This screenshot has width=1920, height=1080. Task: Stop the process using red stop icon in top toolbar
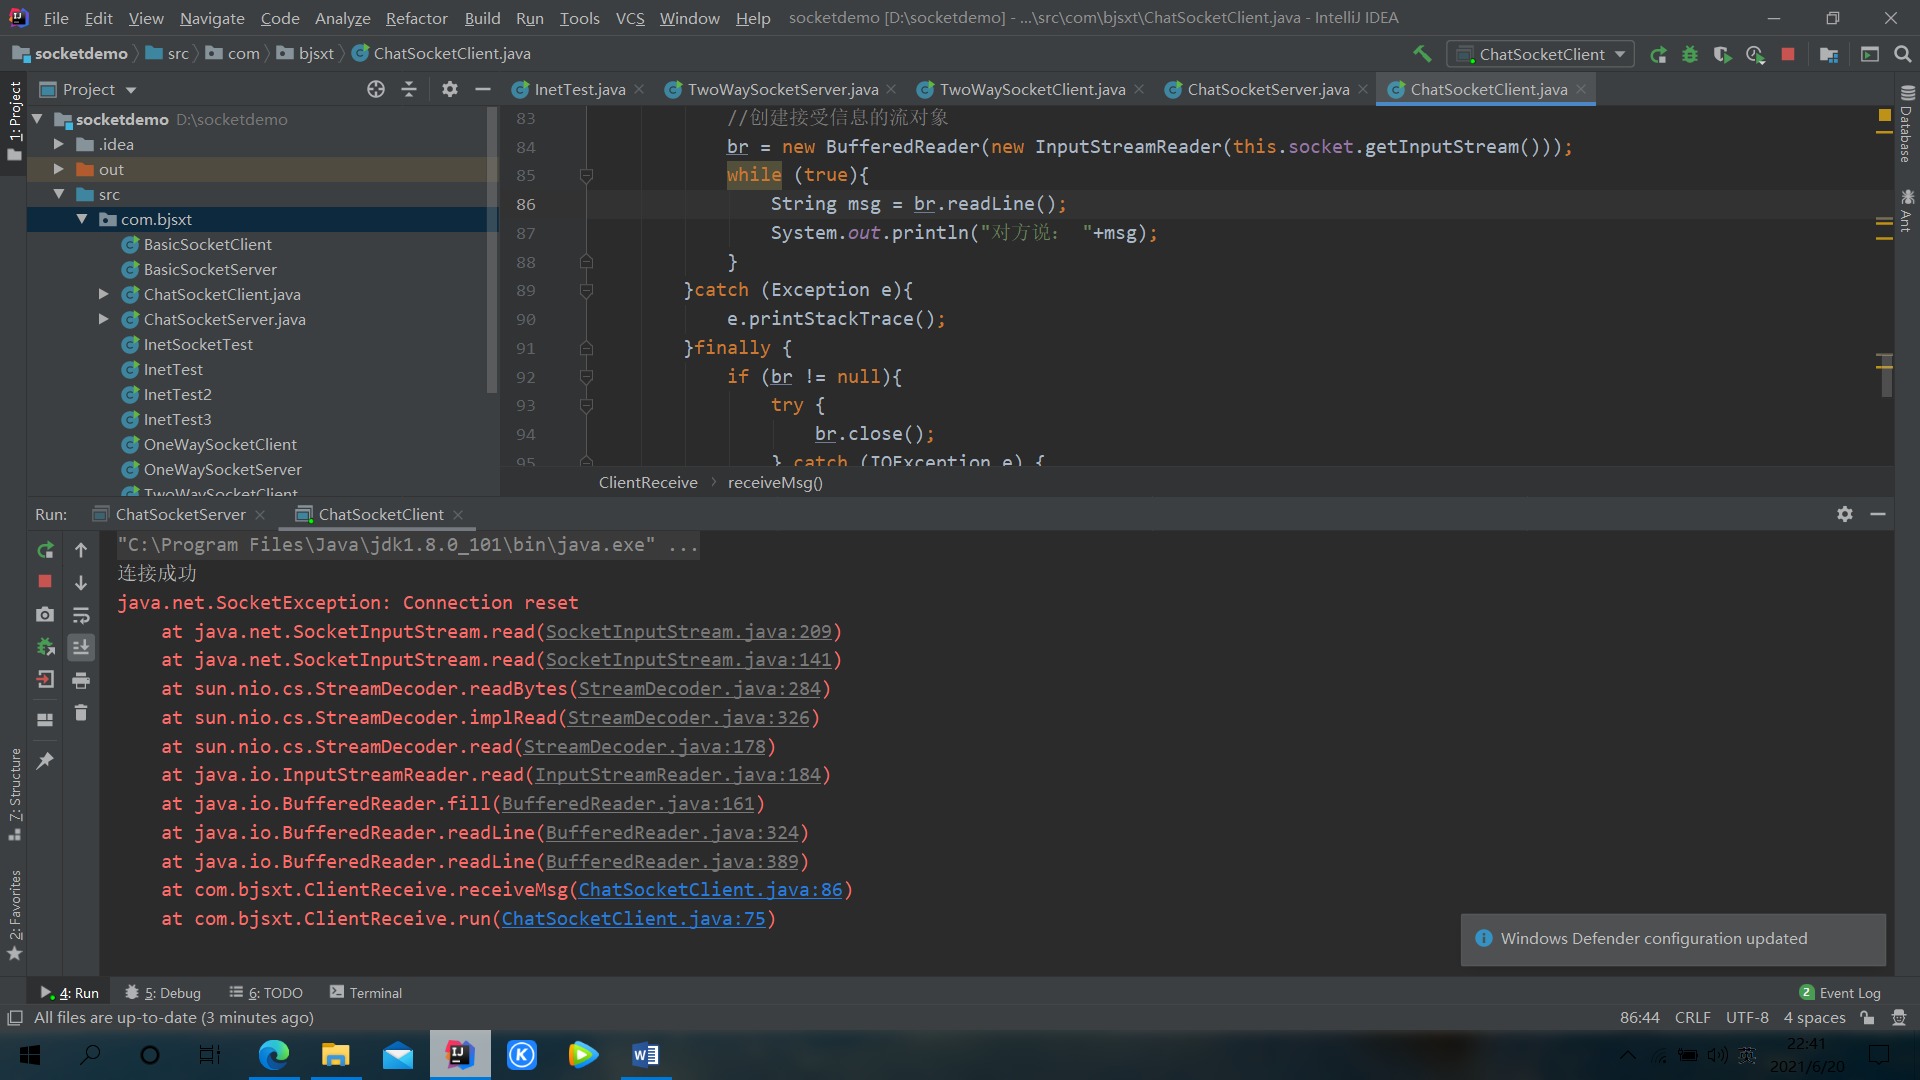(1788, 54)
